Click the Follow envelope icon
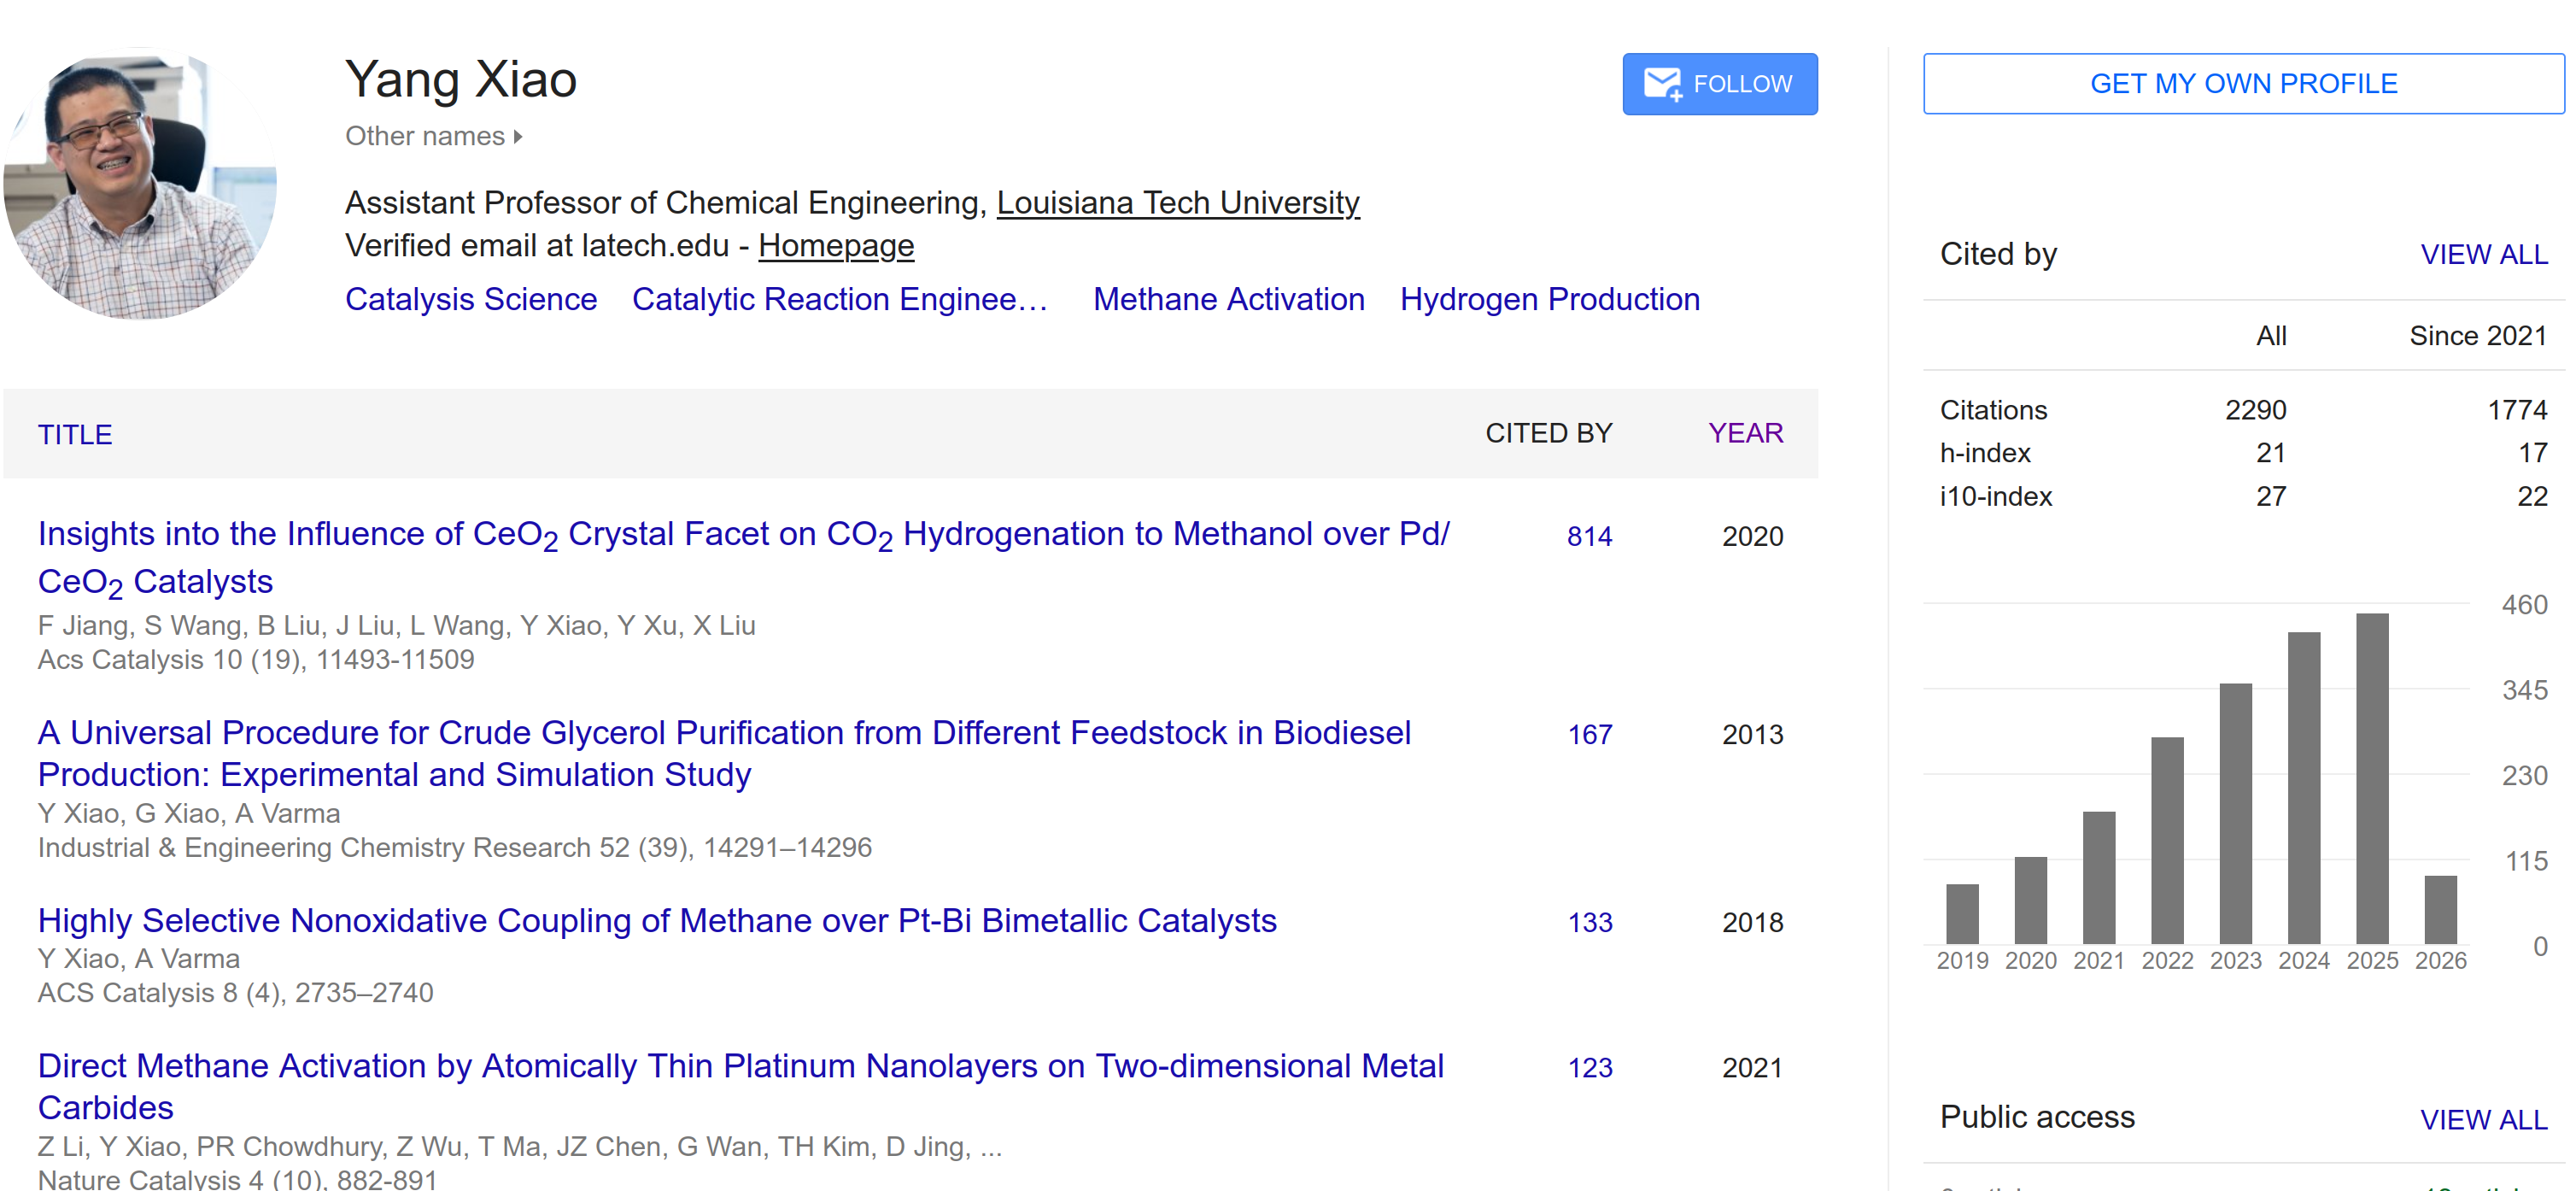The height and width of the screenshot is (1191, 2576). [x=1664, y=84]
